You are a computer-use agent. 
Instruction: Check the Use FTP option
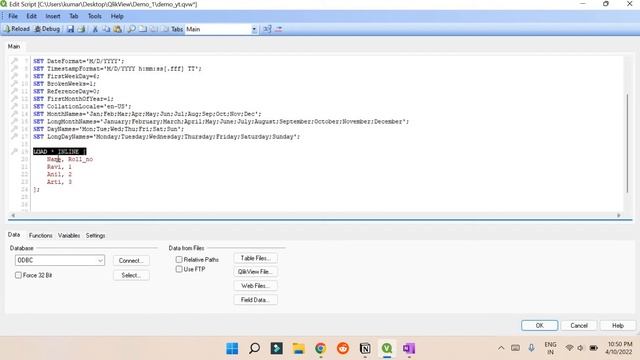(179, 269)
